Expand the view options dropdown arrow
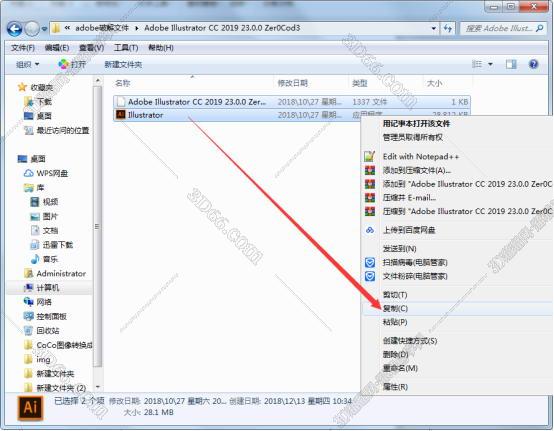This screenshot has height=431, width=554. pos(490,64)
